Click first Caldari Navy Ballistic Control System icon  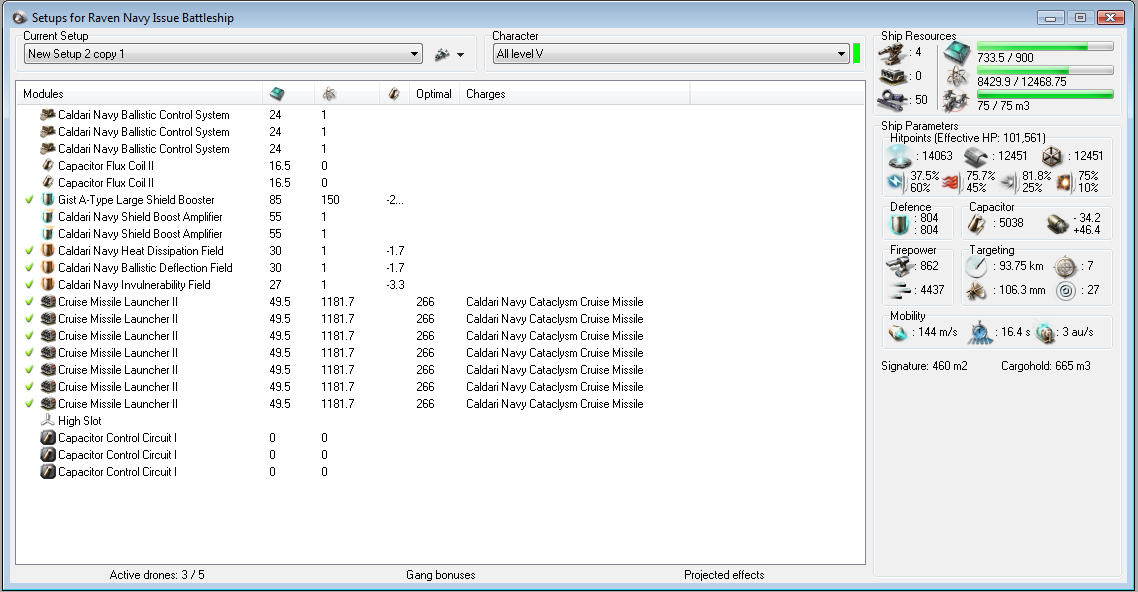48,115
